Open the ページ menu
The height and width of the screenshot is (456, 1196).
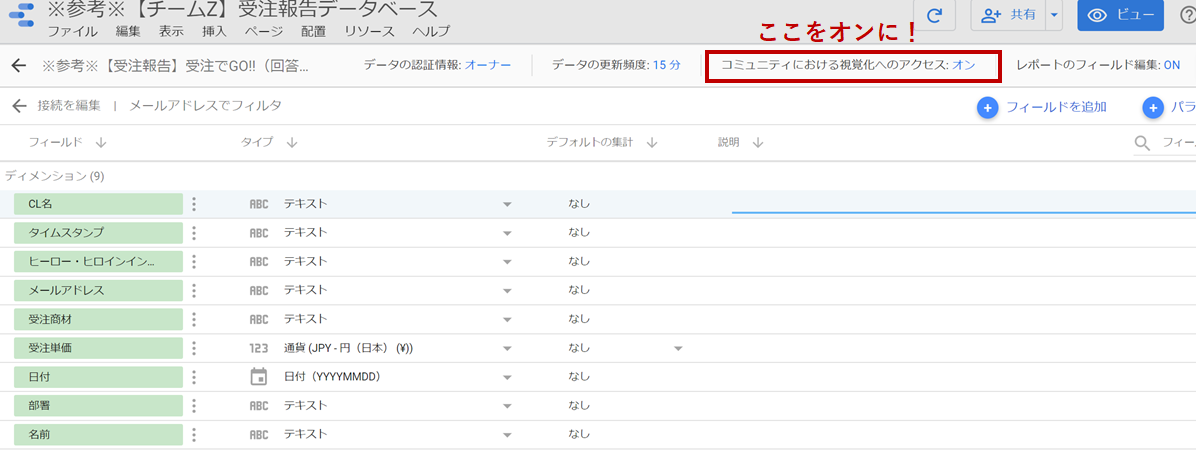(x=264, y=32)
